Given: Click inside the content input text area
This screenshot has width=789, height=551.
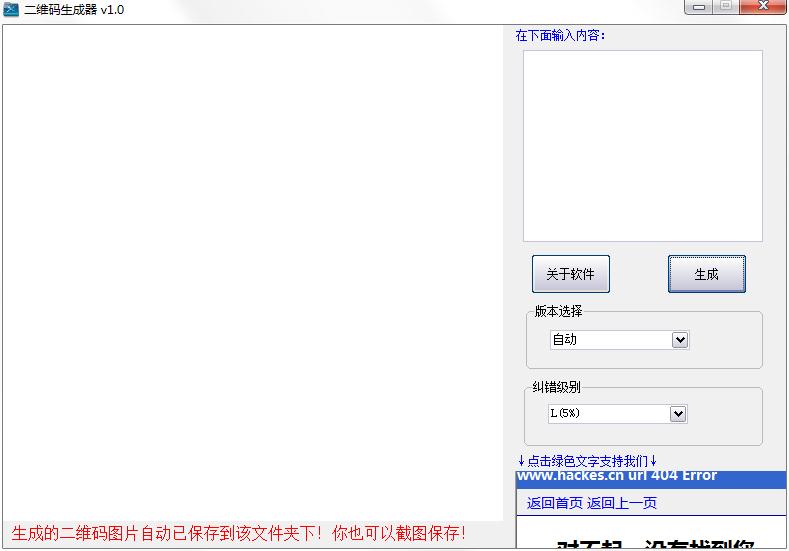Looking at the screenshot, I should (x=643, y=146).
